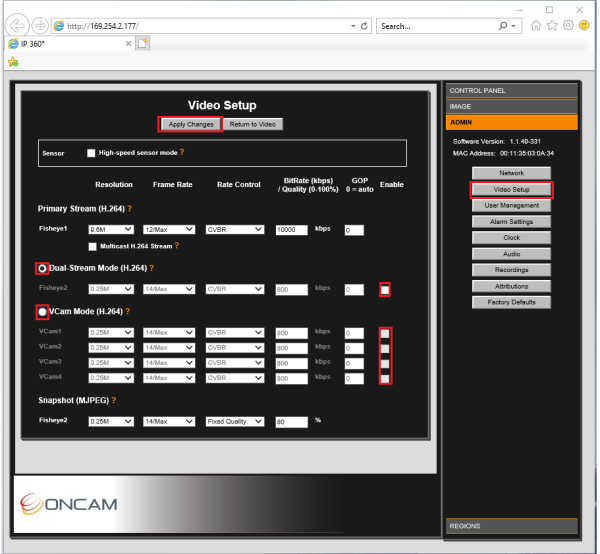Open Snapshot Fisheye2 frame rate dropdown
This screenshot has width=600, height=554.
pos(169,422)
